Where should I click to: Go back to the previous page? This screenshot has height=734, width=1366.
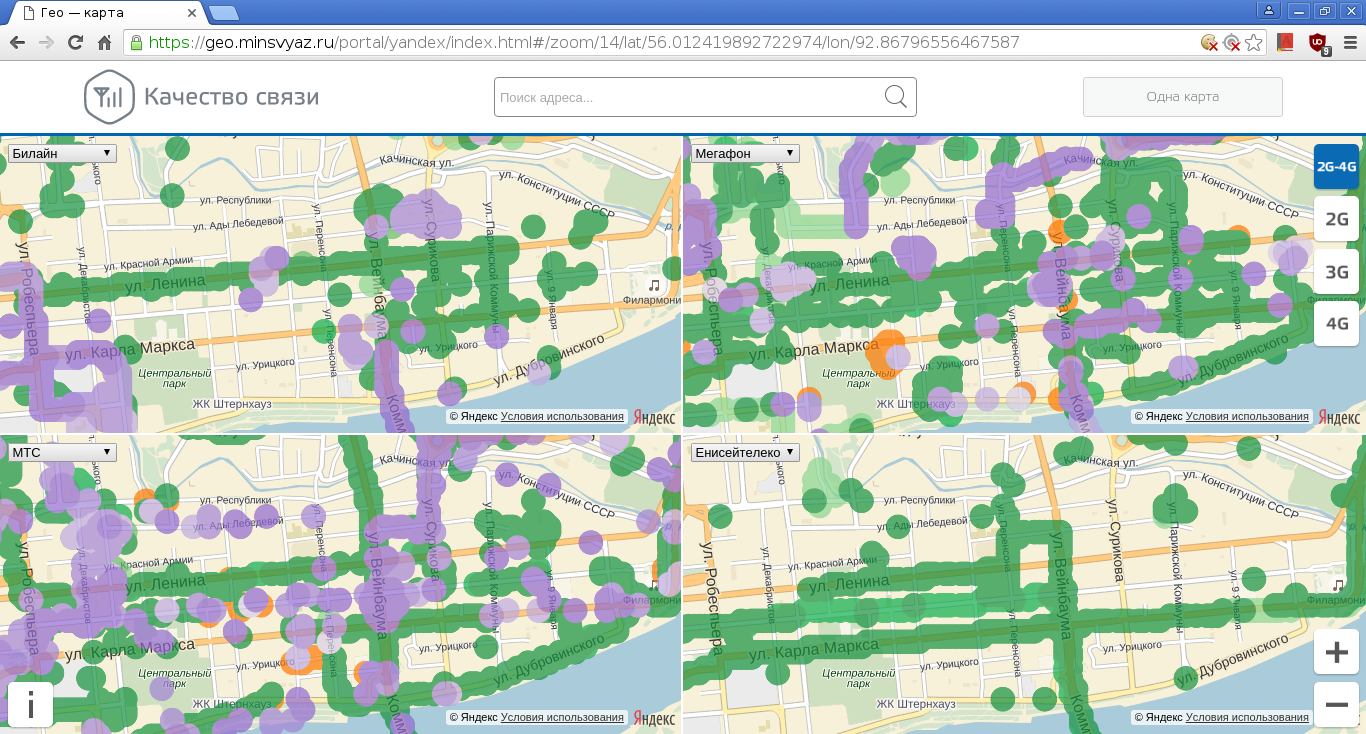click(x=18, y=42)
